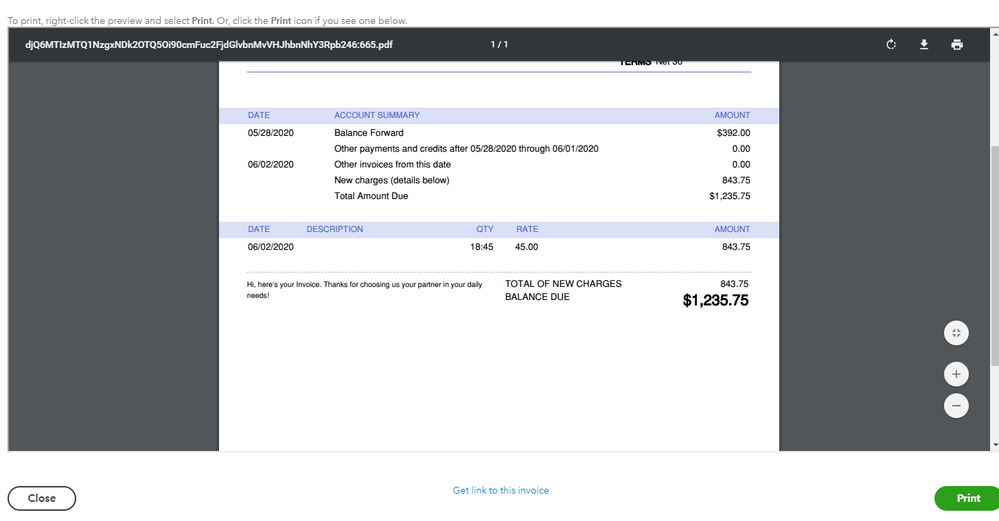The width and height of the screenshot is (999, 521).
Task: Download the invoice PDF
Action: (925, 45)
